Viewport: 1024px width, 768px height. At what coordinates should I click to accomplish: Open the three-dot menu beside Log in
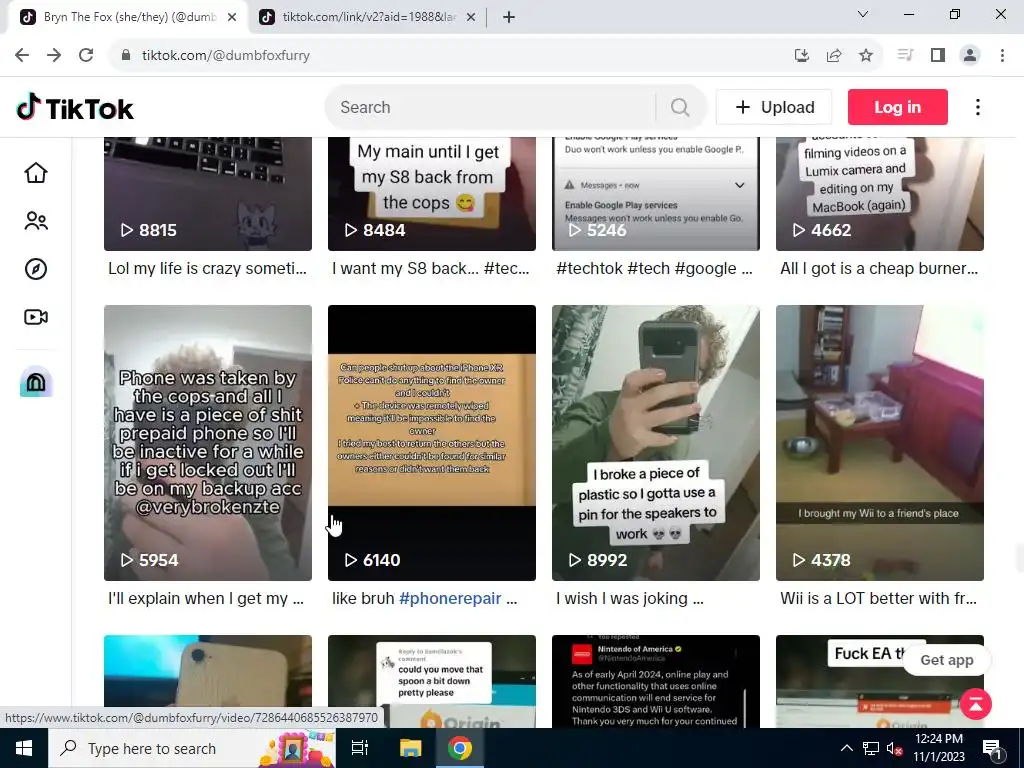pos(978,108)
